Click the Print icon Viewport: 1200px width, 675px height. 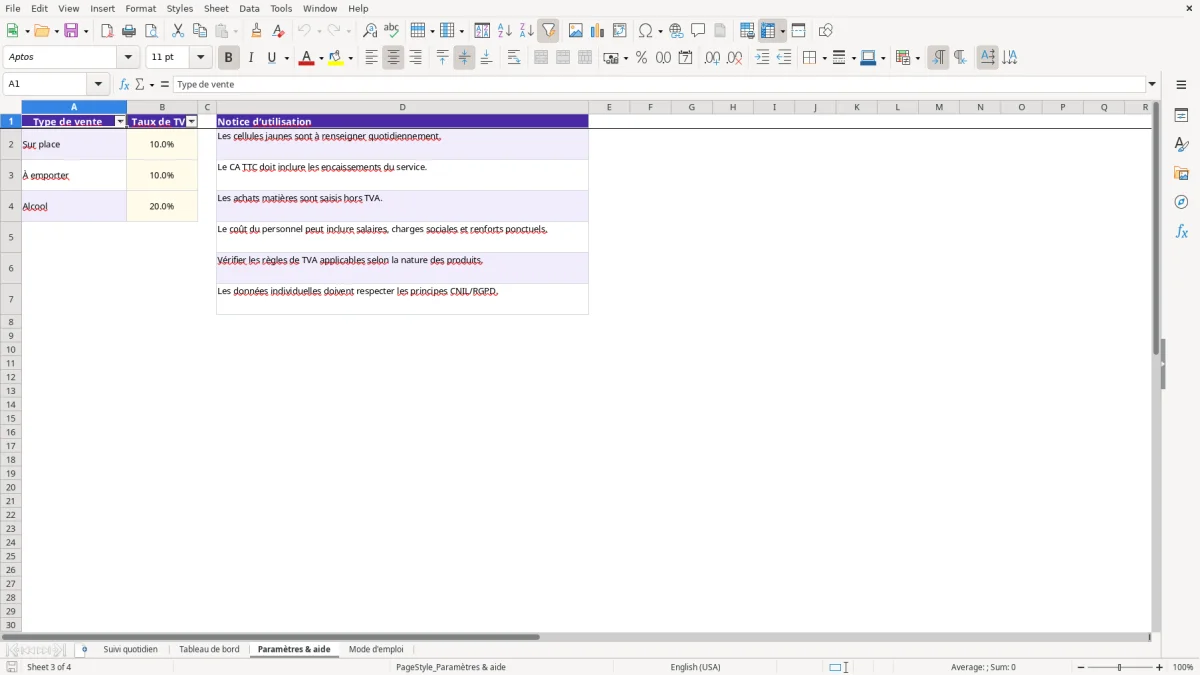click(129, 31)
